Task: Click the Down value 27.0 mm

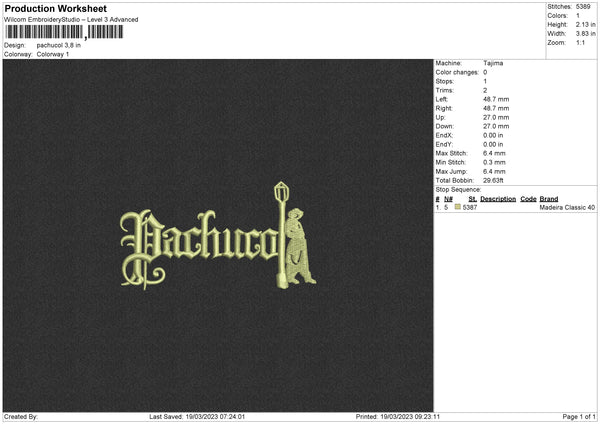Action: coord(496,126)
